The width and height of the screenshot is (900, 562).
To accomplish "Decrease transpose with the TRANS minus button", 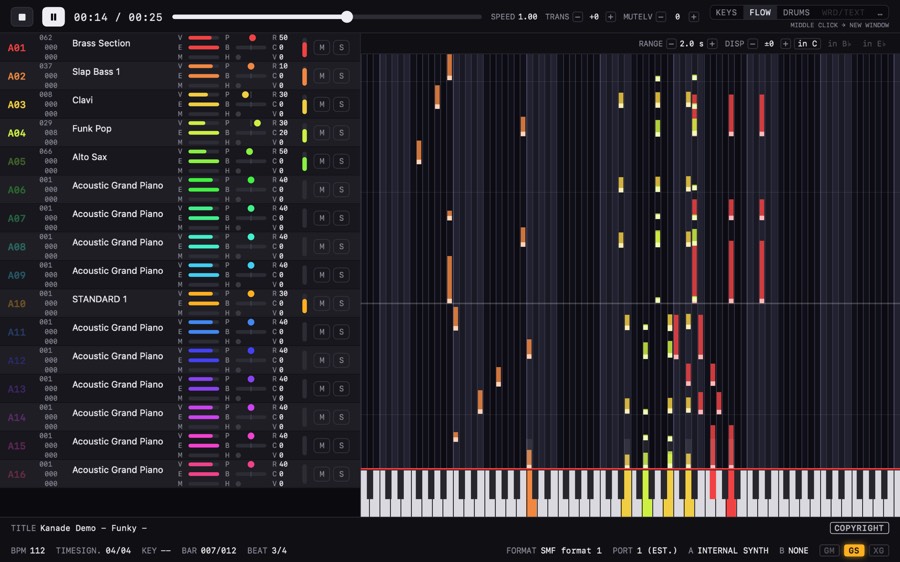I will (578, 17).
